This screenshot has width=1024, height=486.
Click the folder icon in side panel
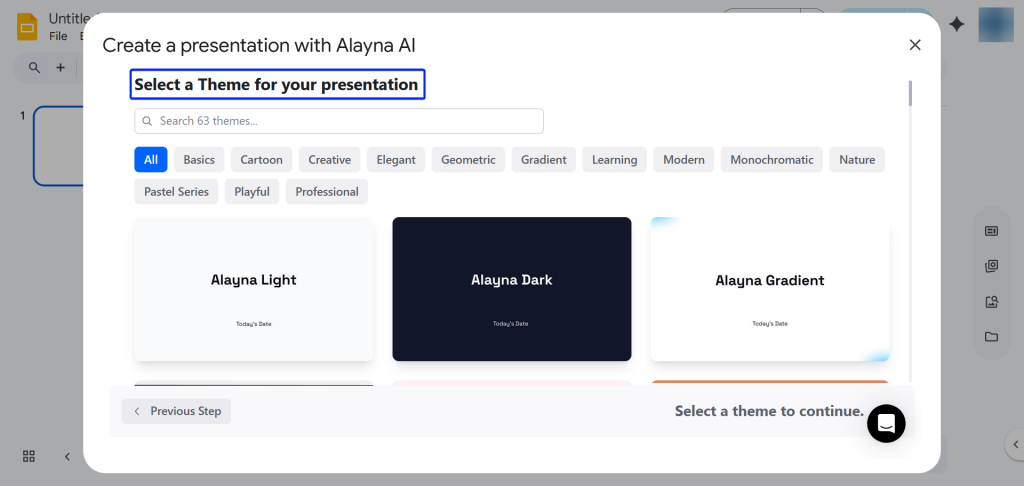coord(991,337)
